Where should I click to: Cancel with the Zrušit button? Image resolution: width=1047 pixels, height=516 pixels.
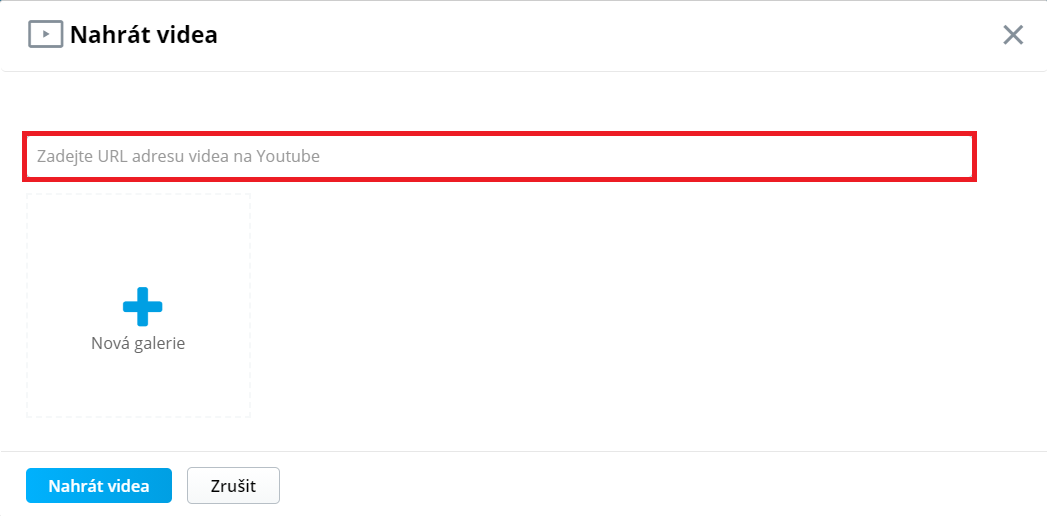click(233, 485)
